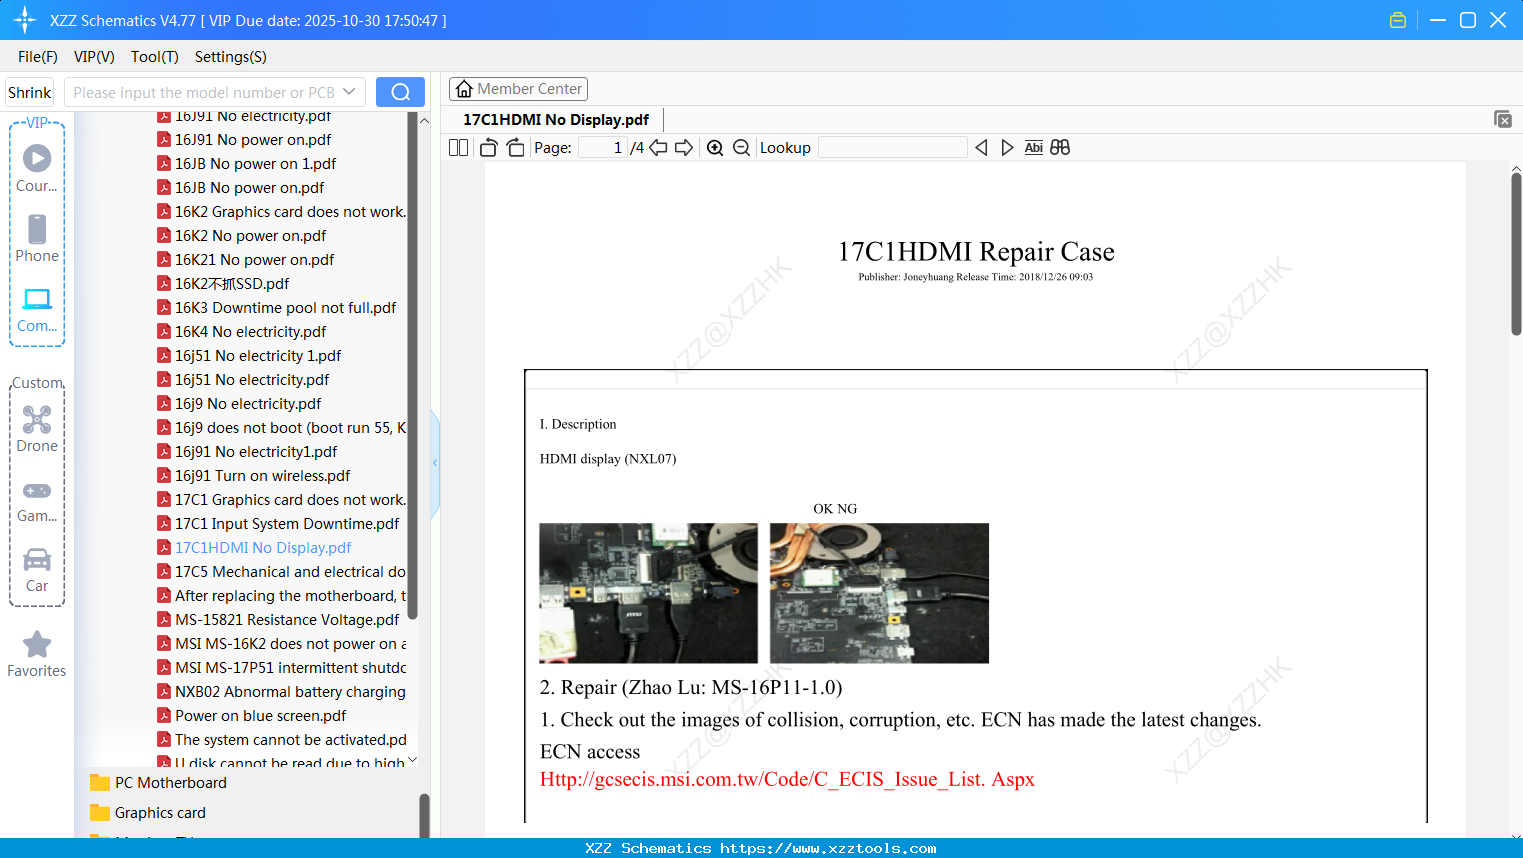This screenshot has height=858, width=1523.
Task: Open 16K21 No power on.pdf
Action: coord(246,260)
